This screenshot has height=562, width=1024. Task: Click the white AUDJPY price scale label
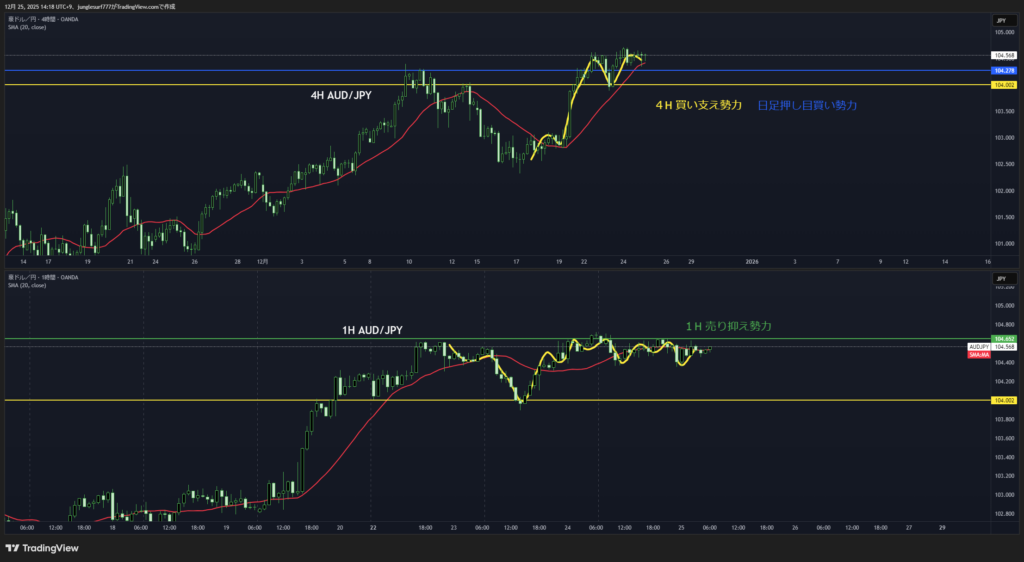point(977,346)
